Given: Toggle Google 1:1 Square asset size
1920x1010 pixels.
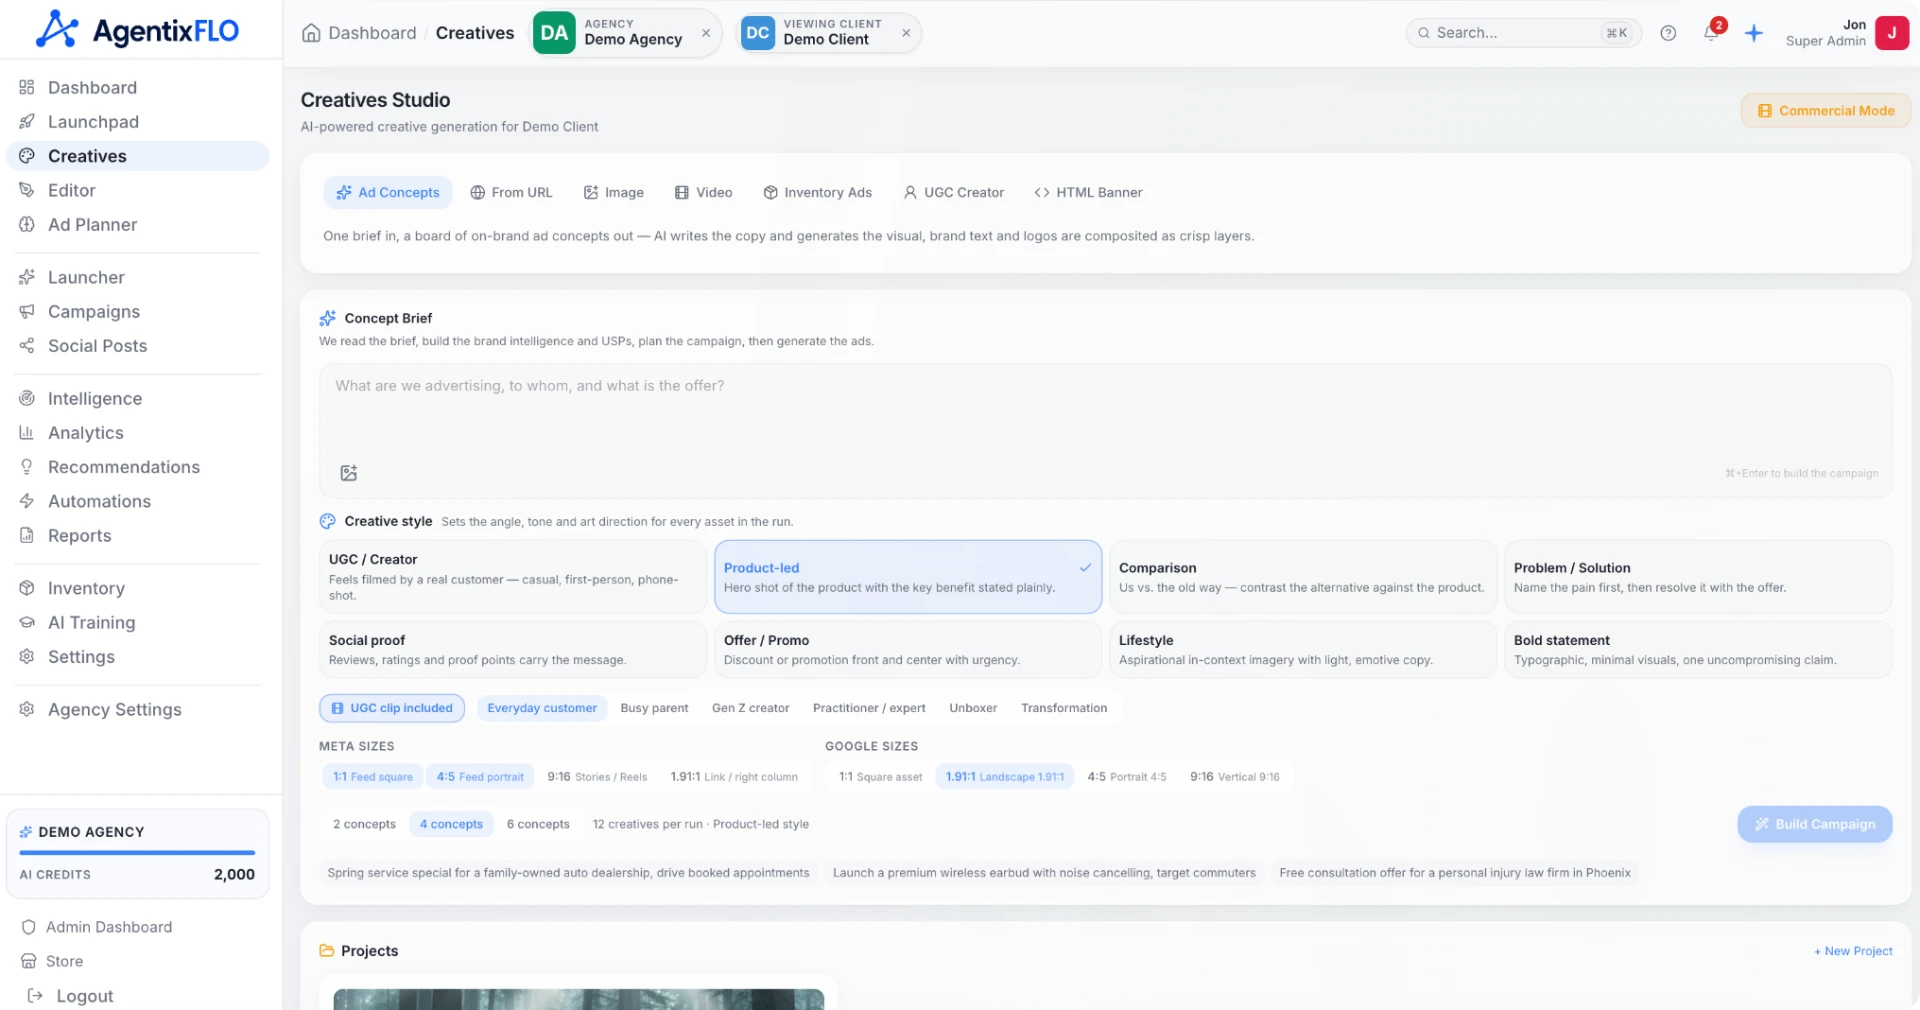Looking at the screenshot, I should (880, 777).
